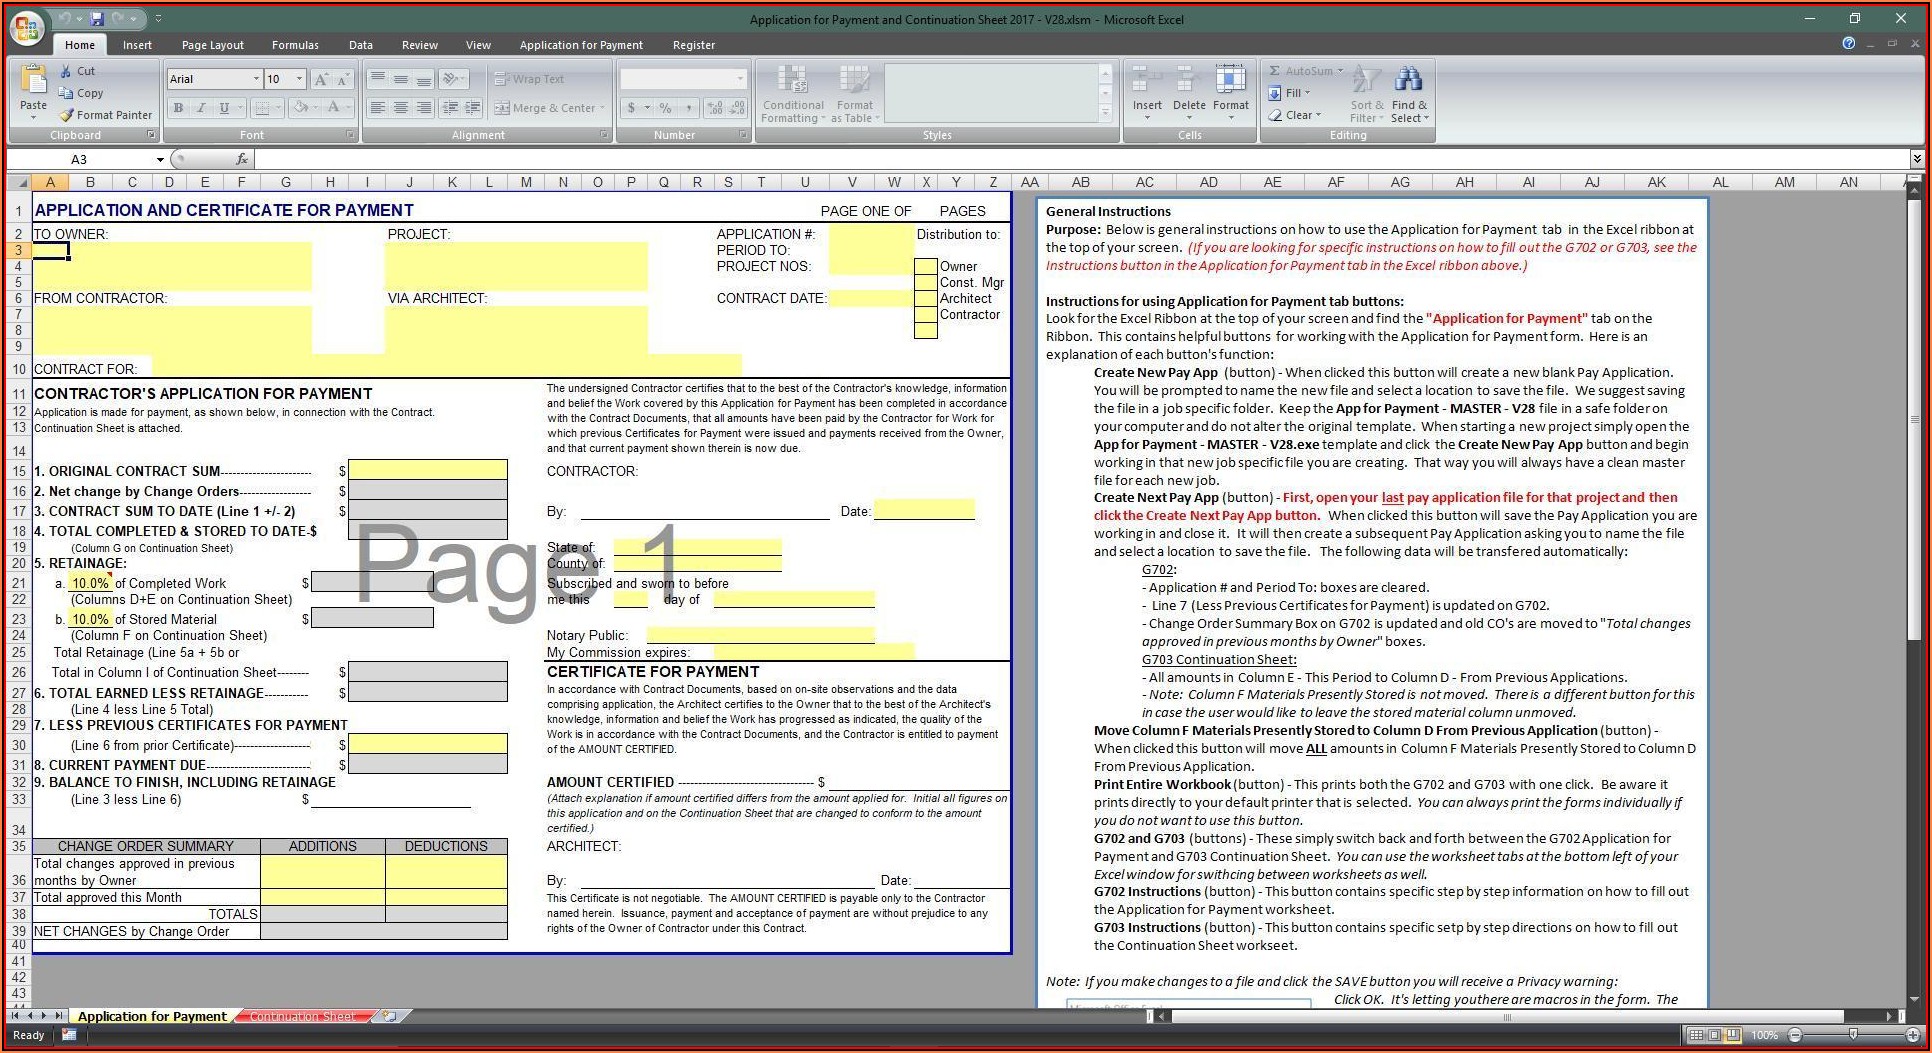Viewport: 1932px width, 1053px height.
Task: Click the Format cells icon in Cells group
Action: (1230, 80)
